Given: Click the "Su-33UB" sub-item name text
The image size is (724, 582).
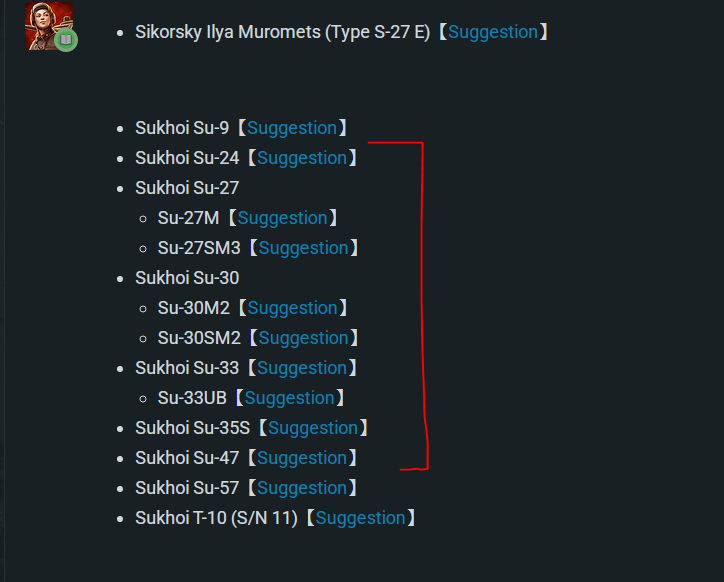Looking at the screenshot, I should coord(192,398).
